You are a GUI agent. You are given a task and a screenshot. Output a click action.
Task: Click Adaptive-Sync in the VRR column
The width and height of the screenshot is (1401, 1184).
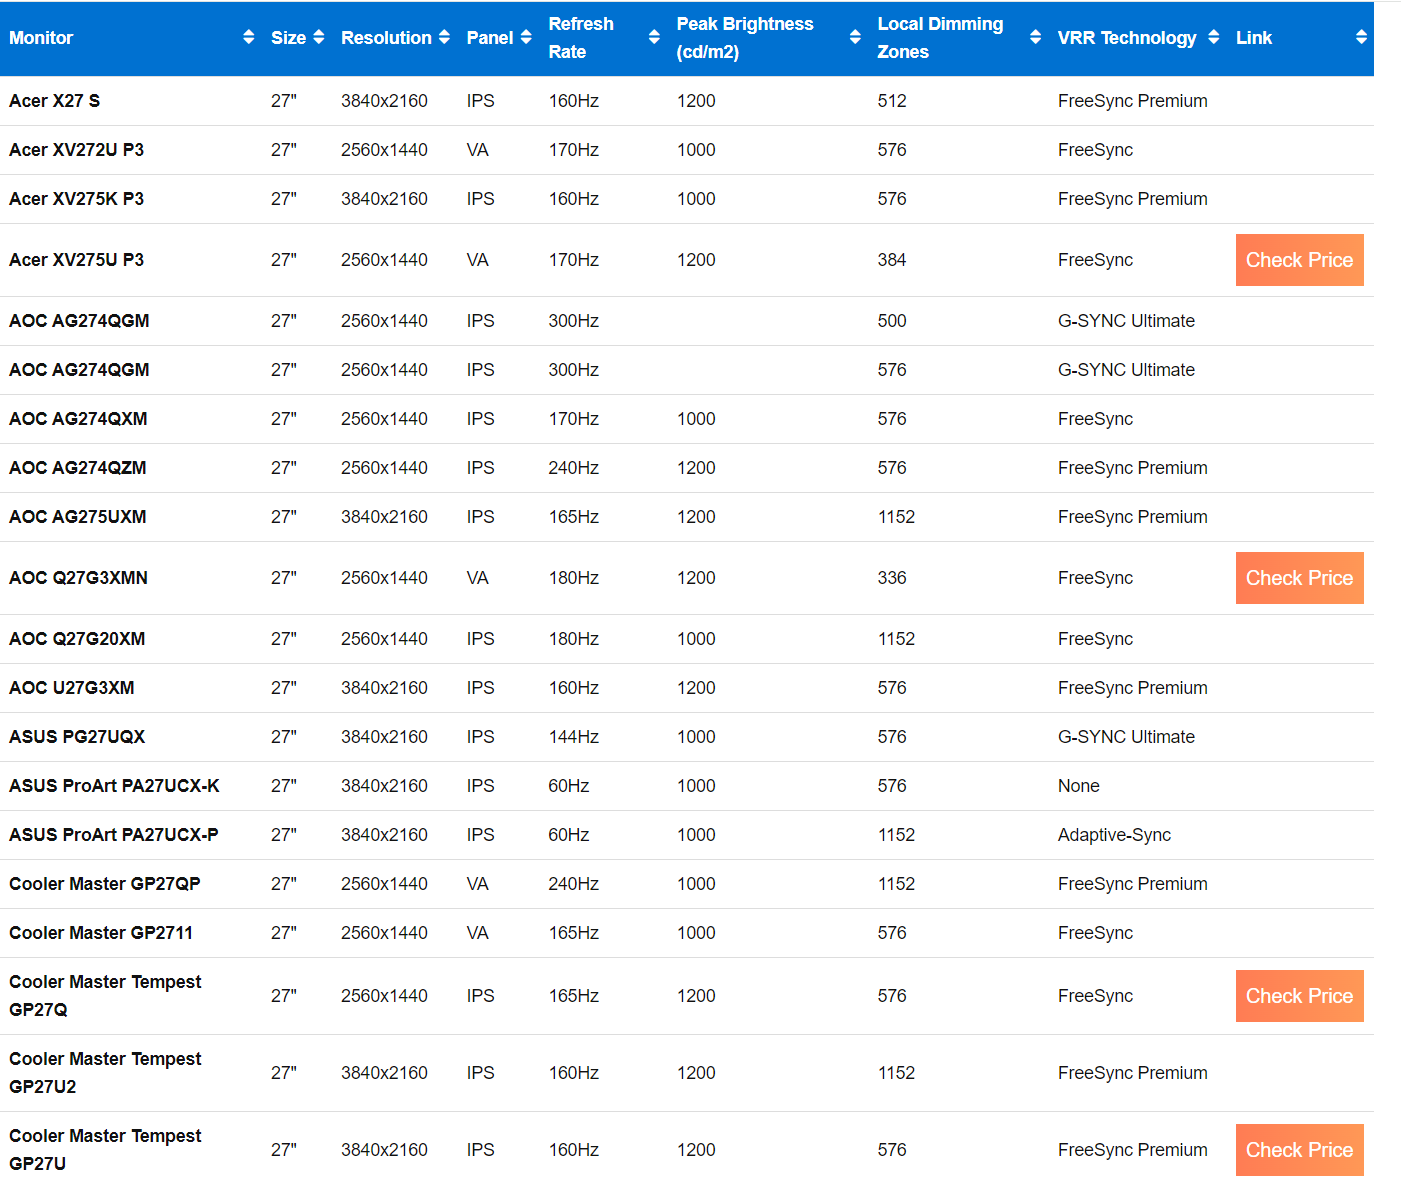click(x=1114, y=835)
